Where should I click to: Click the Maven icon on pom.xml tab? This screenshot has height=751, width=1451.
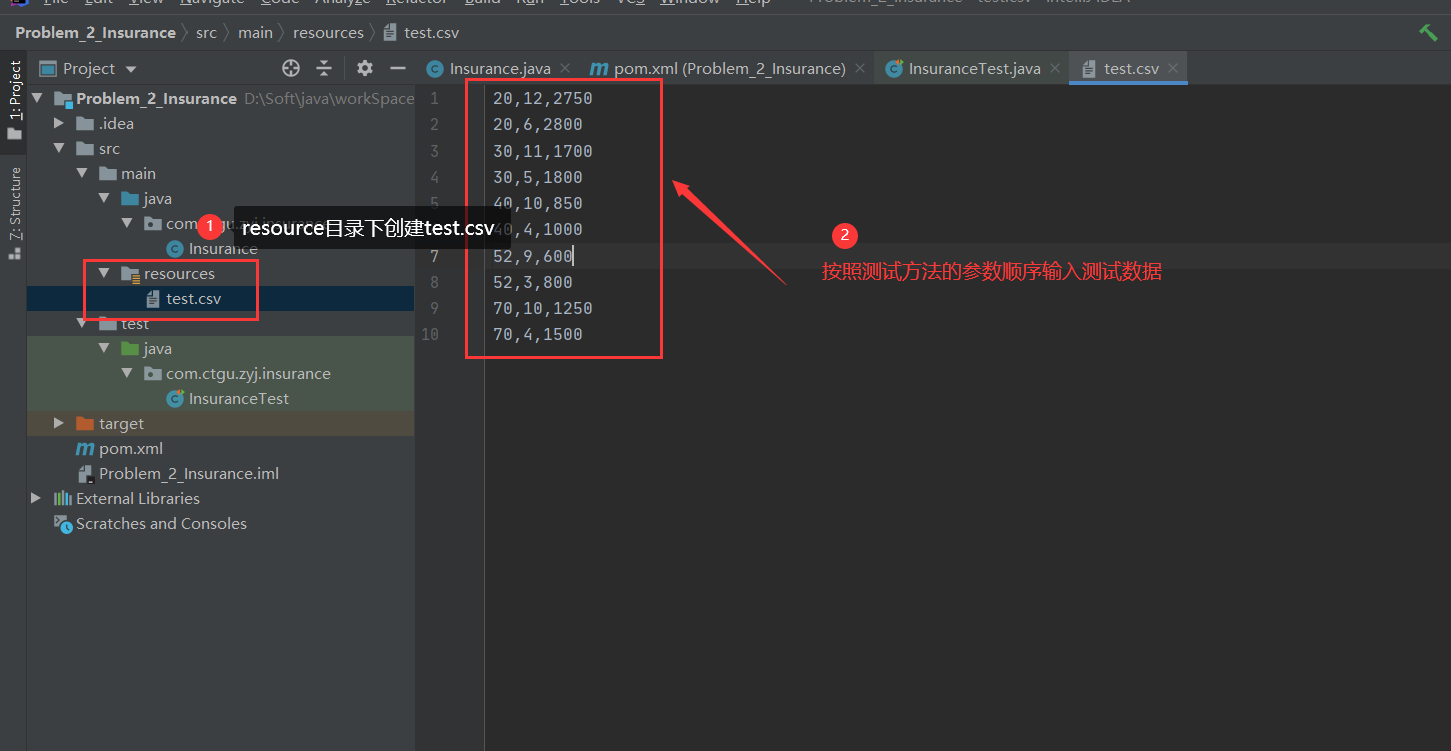point(599,68)
